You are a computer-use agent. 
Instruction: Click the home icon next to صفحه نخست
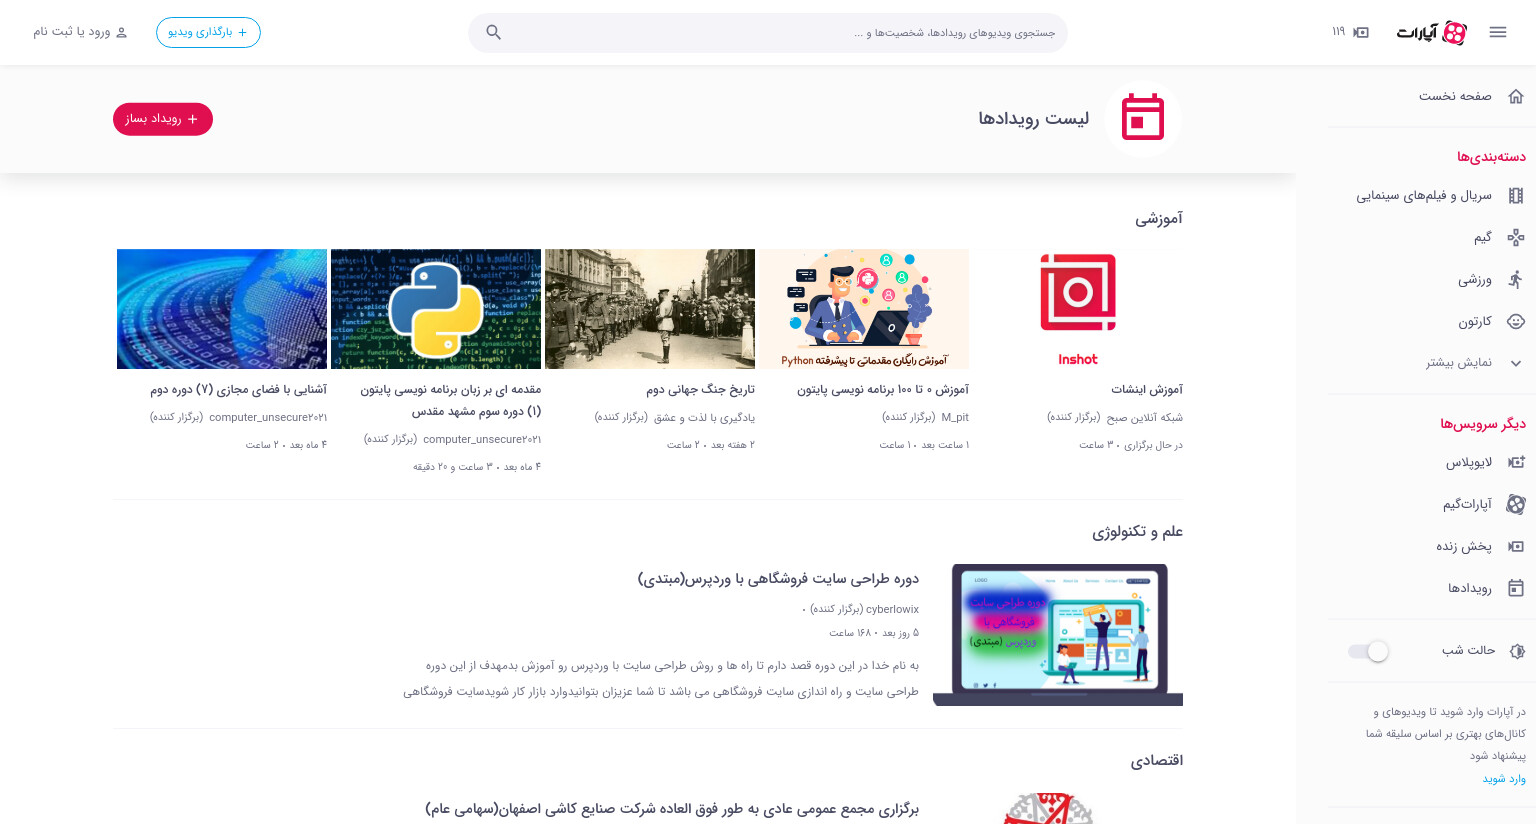(1516, 96)
